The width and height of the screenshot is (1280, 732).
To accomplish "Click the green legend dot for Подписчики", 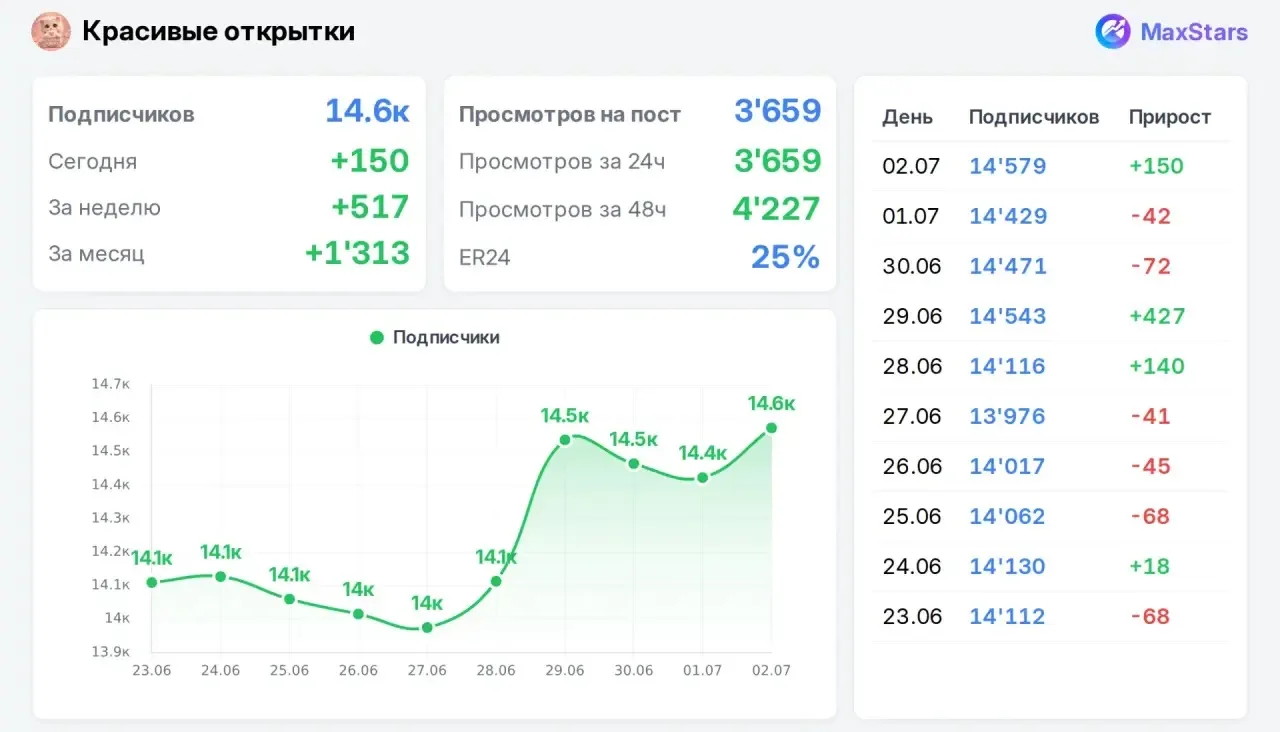I will click(x=377, y=338).
